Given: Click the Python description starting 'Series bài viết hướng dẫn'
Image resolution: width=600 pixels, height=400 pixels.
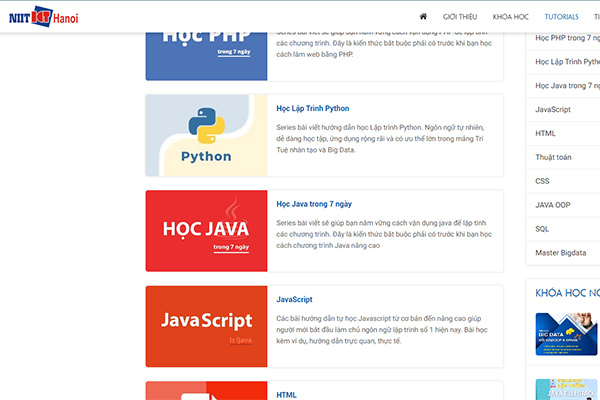Looking at the screenshot, I should pyautogui.click(x=380, y=139).
